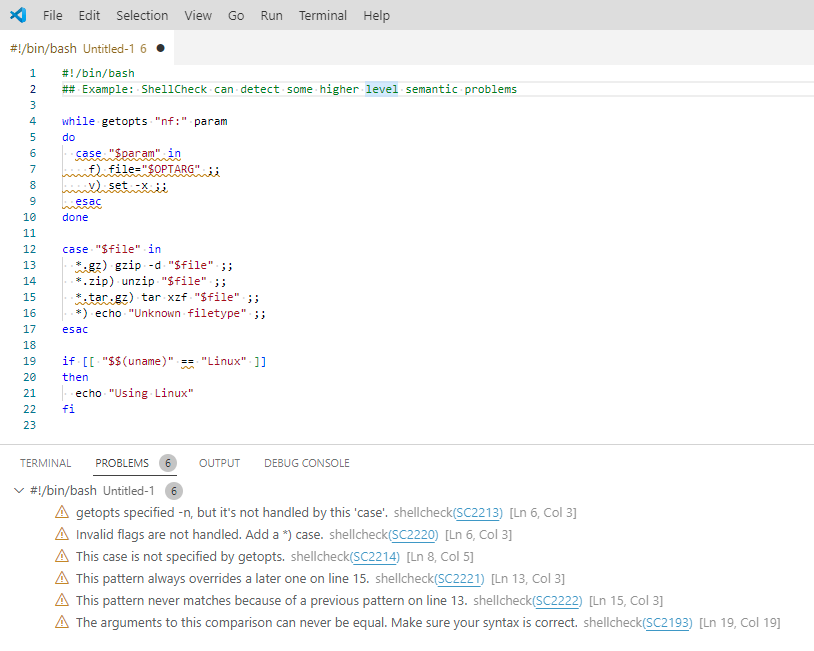Select 'This case is not specified by getopts' message
Viewport: 814px width, 651px height.
[x=180, y=557]
